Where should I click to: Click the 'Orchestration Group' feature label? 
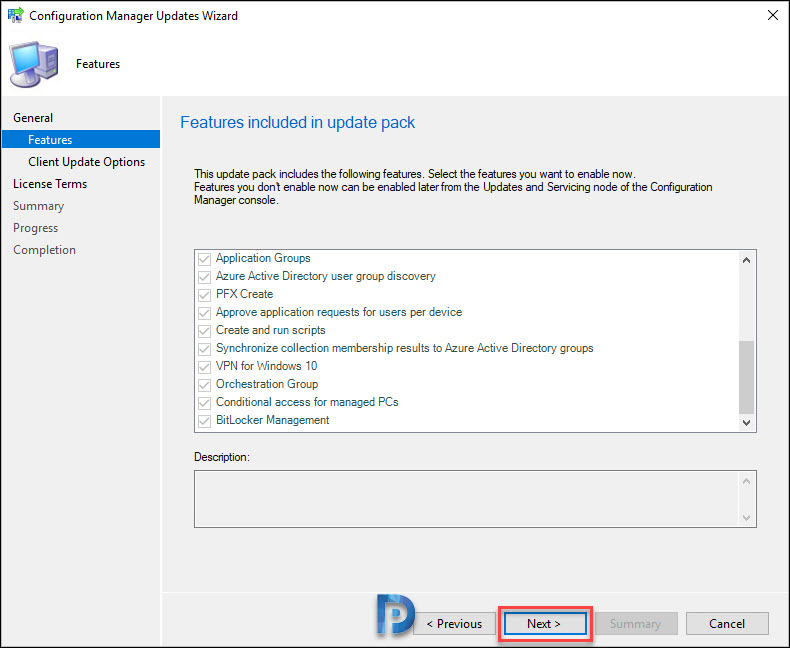267,384
